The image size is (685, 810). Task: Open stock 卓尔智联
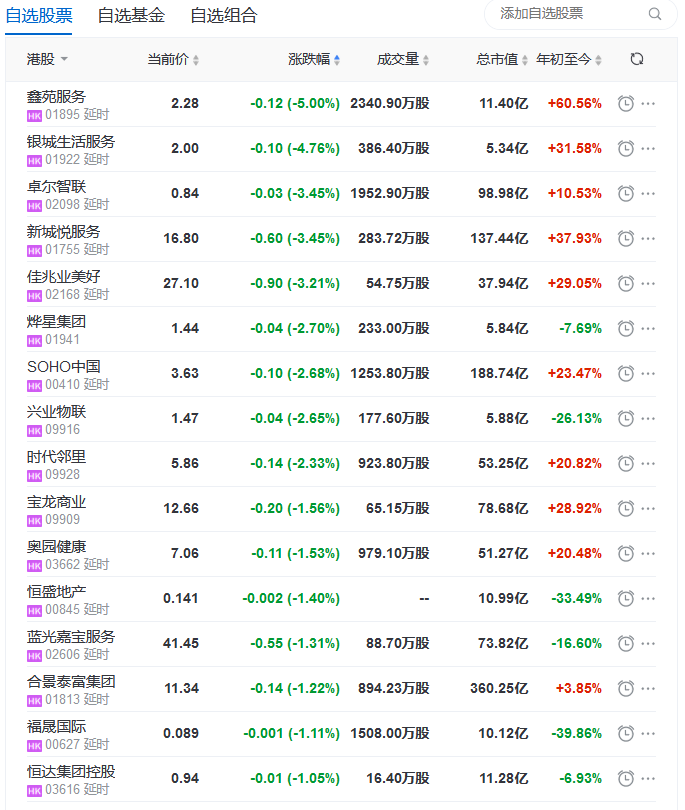56,186
